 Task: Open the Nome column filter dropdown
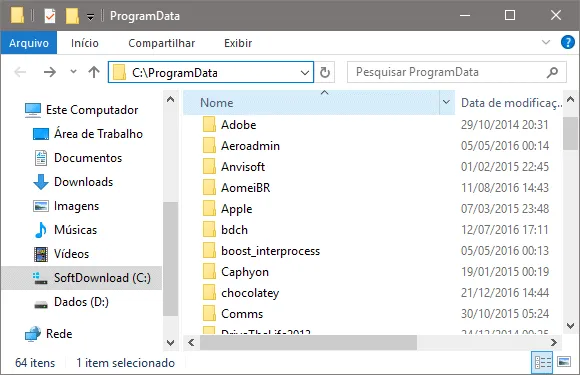point(446,102)
